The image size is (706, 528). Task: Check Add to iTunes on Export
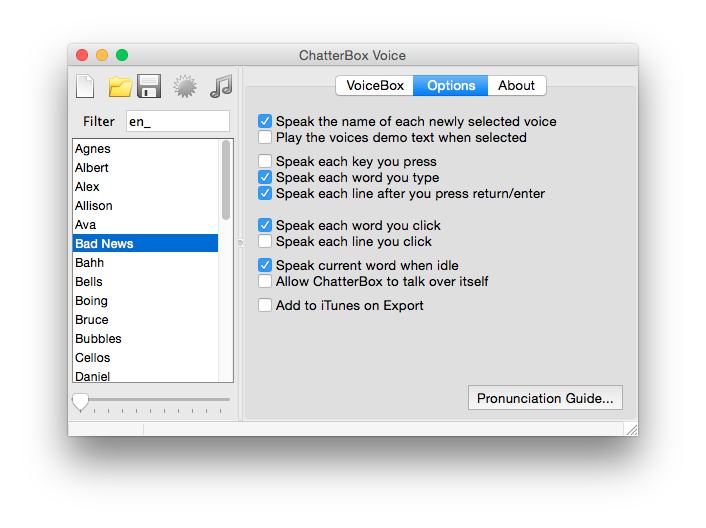pos(265,305)
